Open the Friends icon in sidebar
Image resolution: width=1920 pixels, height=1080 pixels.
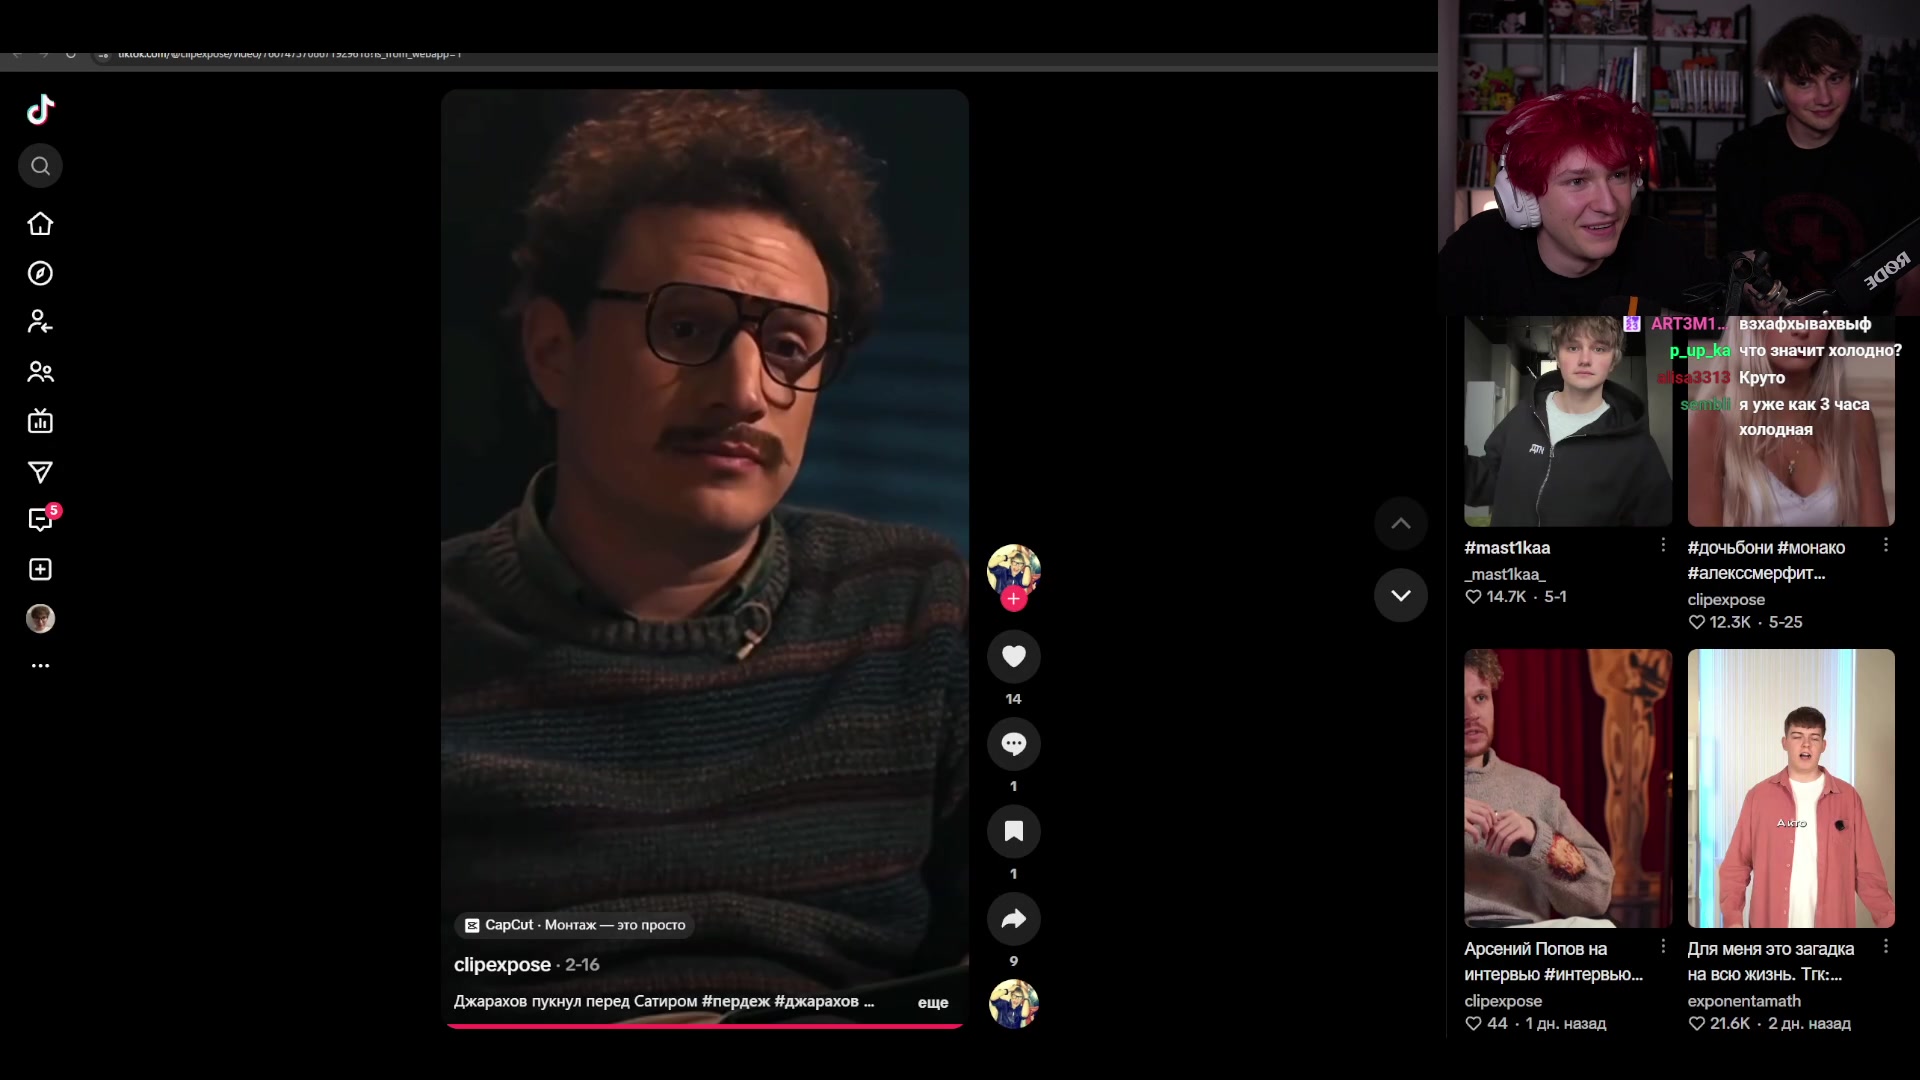pyautogui.click(x=40, y=372)
